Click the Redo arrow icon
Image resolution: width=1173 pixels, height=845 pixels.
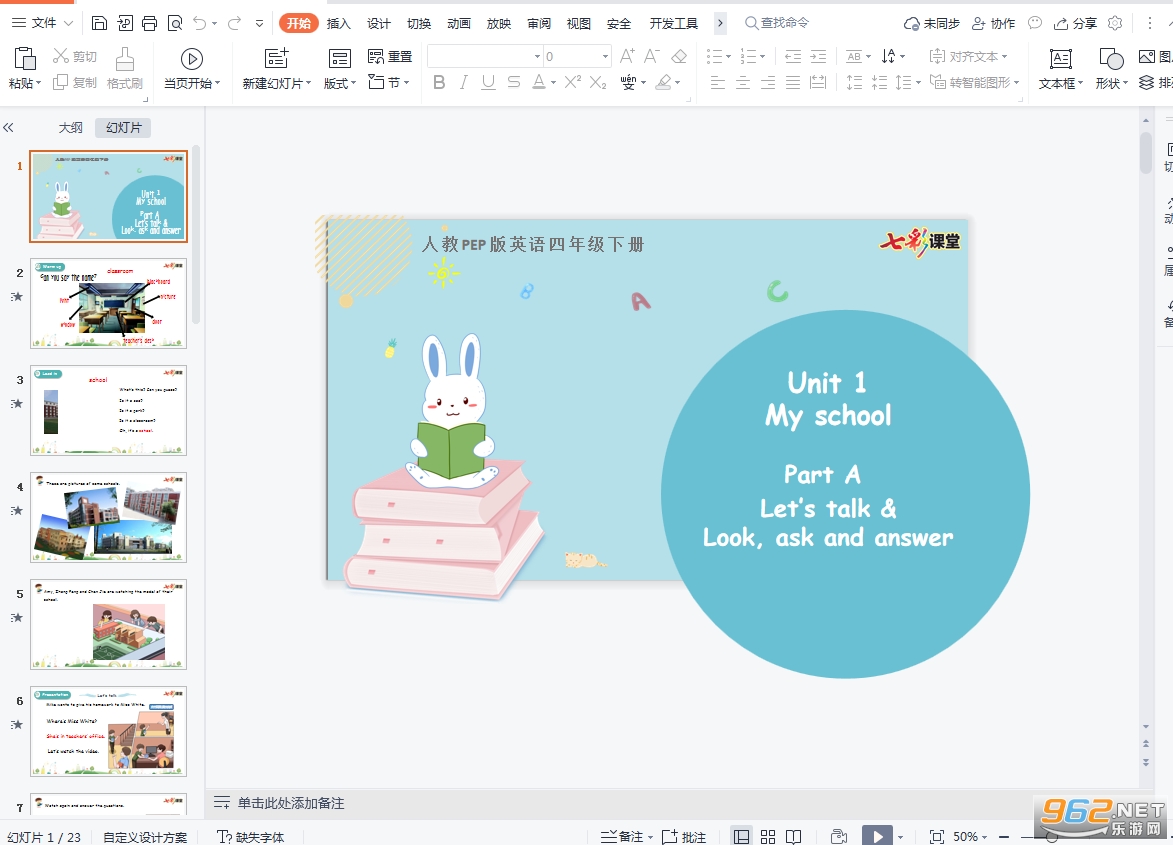pyautogui.click(x=234, y=23)
